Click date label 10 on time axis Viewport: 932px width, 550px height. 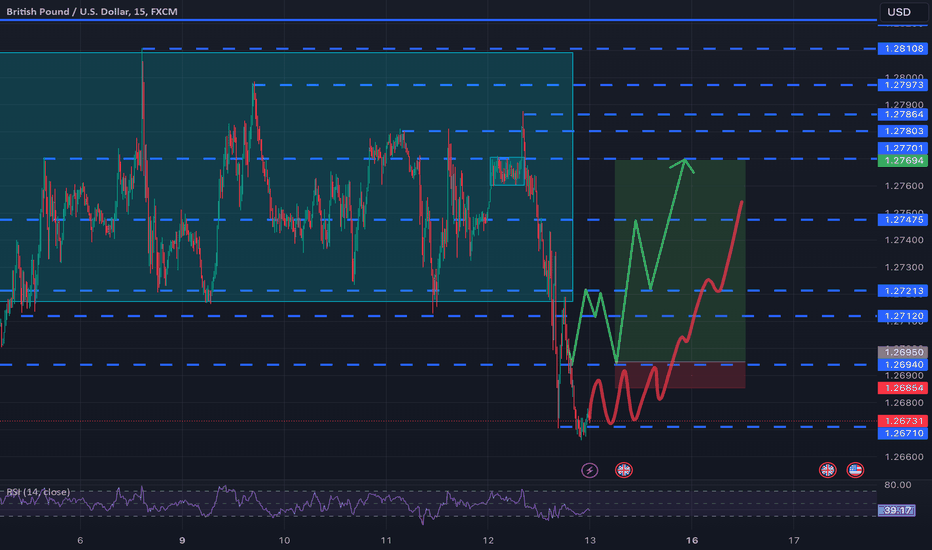pos(284,540)
